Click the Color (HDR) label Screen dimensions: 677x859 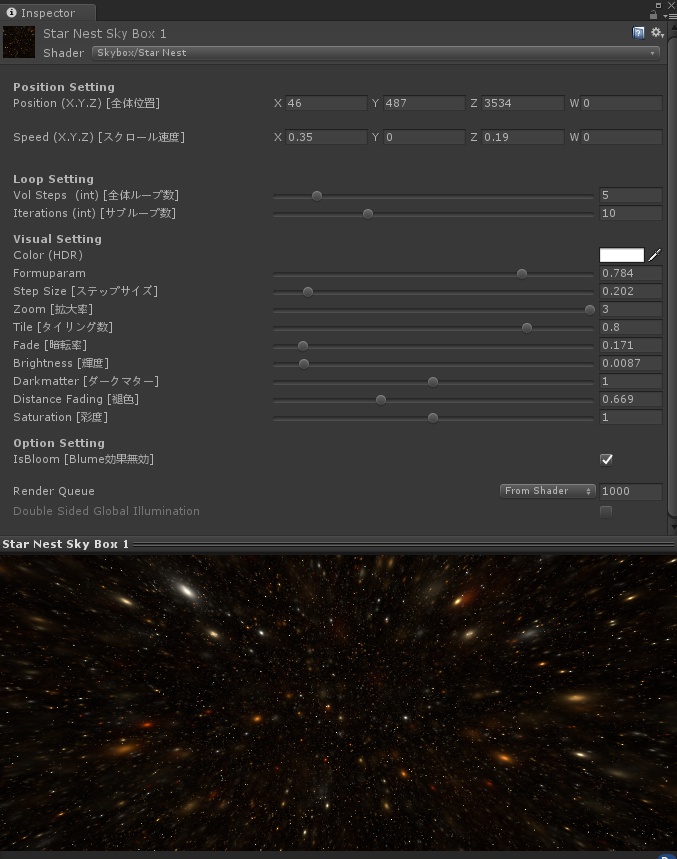48,255
